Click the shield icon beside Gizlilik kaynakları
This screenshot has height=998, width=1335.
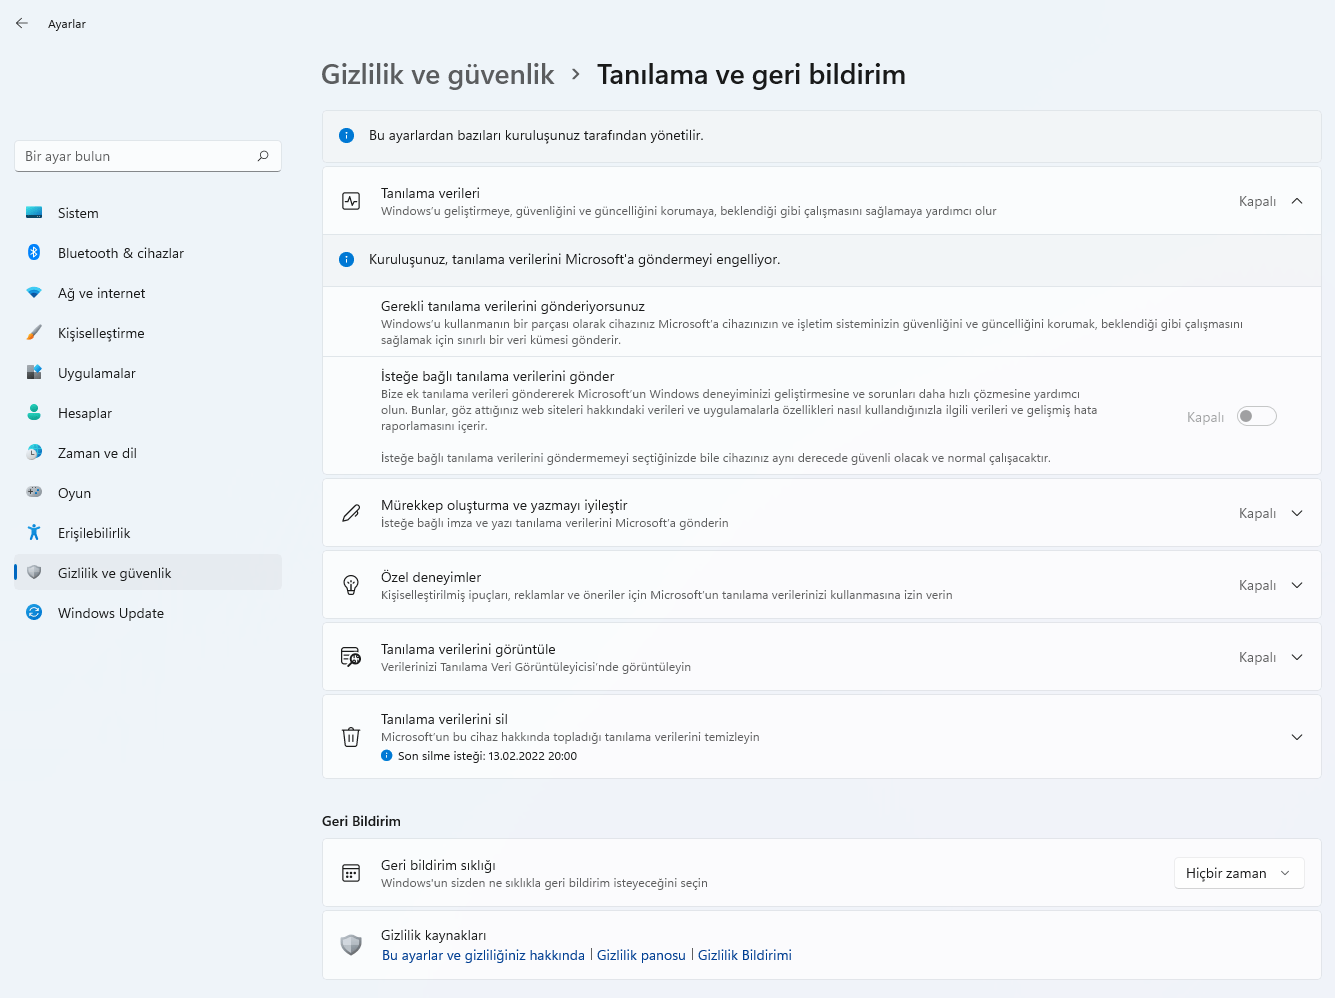[x=351, y=945]
